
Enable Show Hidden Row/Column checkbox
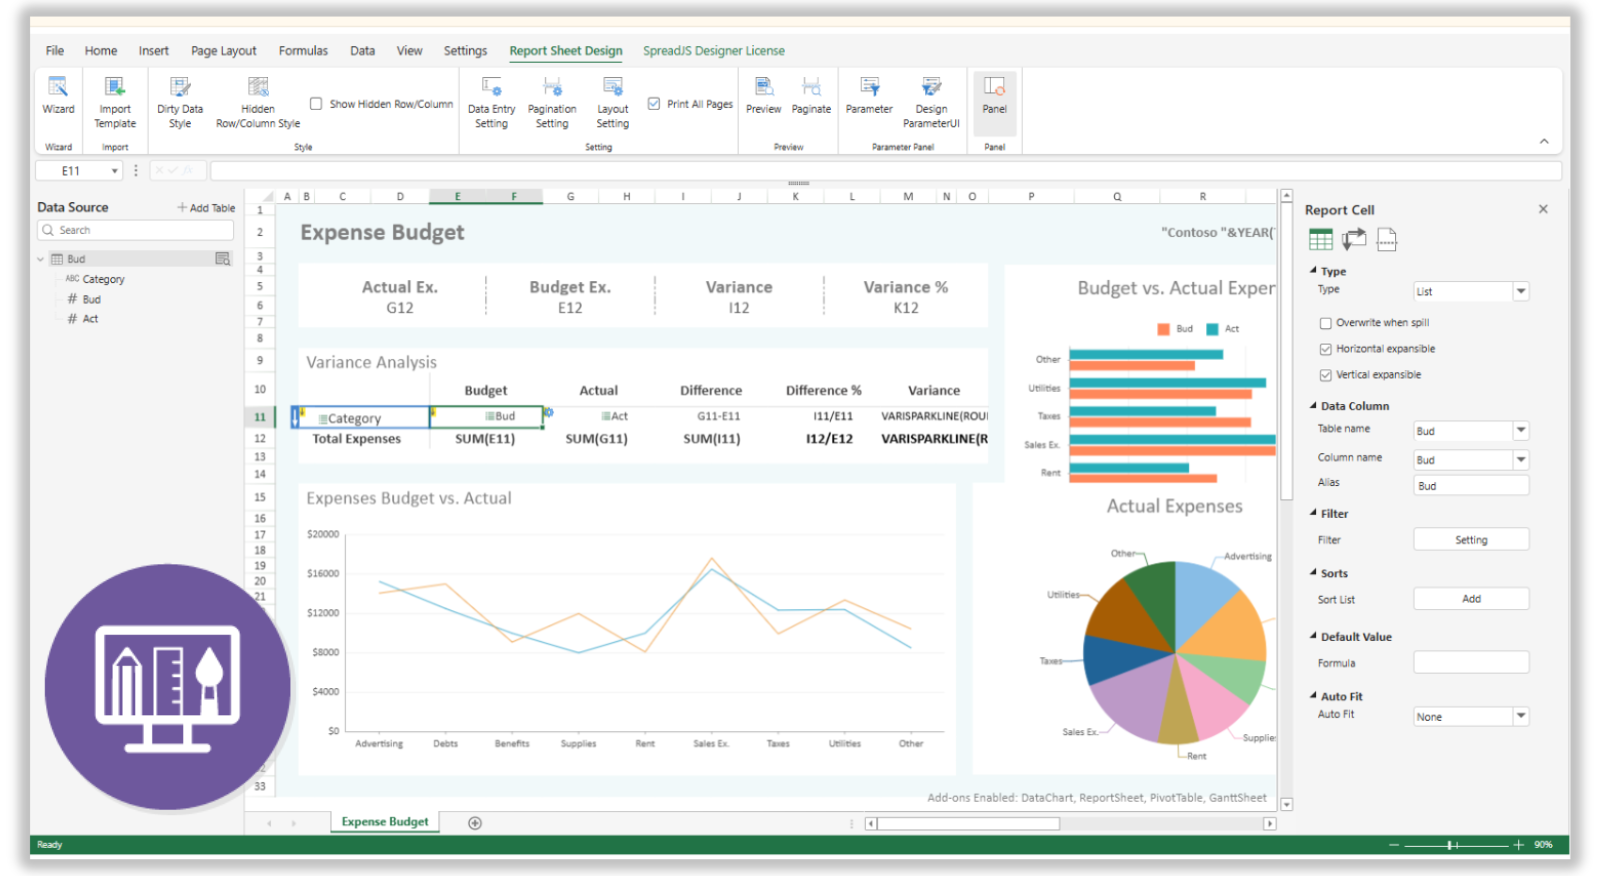(x=316, y=104)
